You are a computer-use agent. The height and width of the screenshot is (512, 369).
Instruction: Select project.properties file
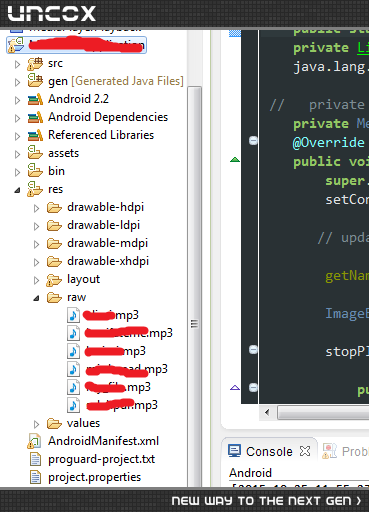pyautogui.click(x=95, y=477)
